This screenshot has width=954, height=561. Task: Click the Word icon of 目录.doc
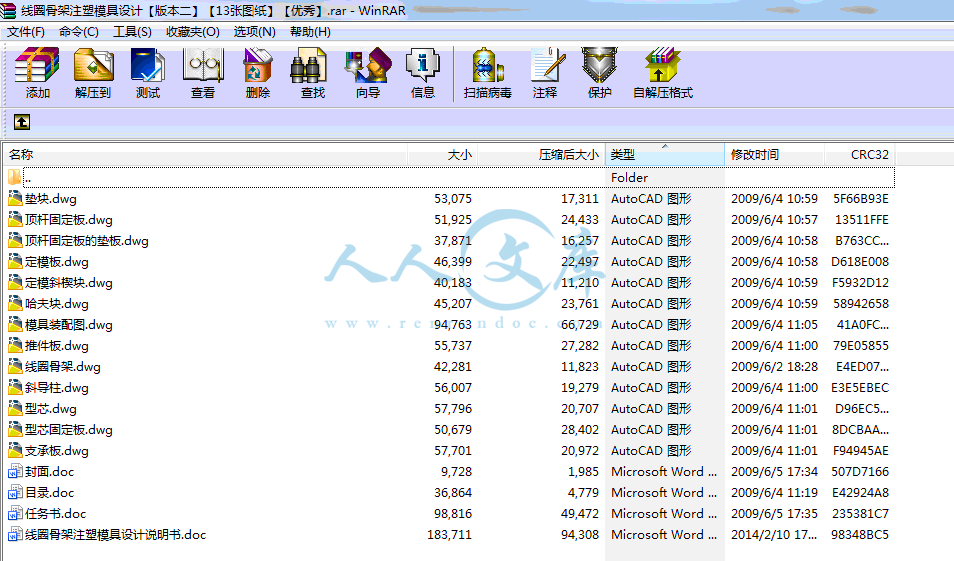pos(15,492)
